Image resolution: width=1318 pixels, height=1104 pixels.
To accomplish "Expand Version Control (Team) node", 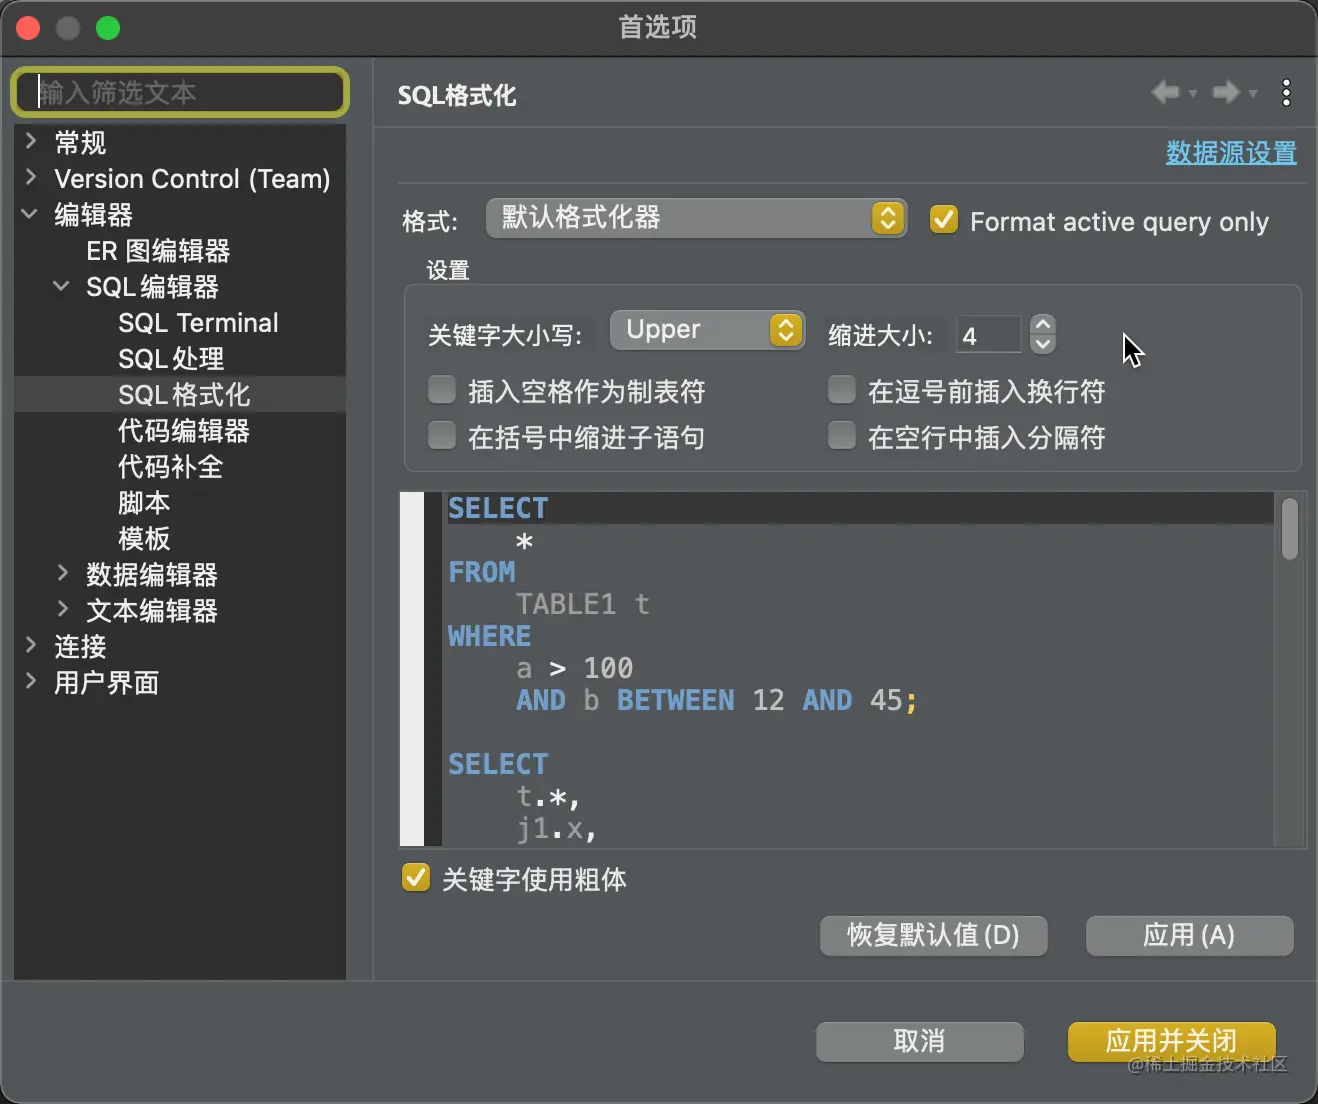I will pos(31,177).
